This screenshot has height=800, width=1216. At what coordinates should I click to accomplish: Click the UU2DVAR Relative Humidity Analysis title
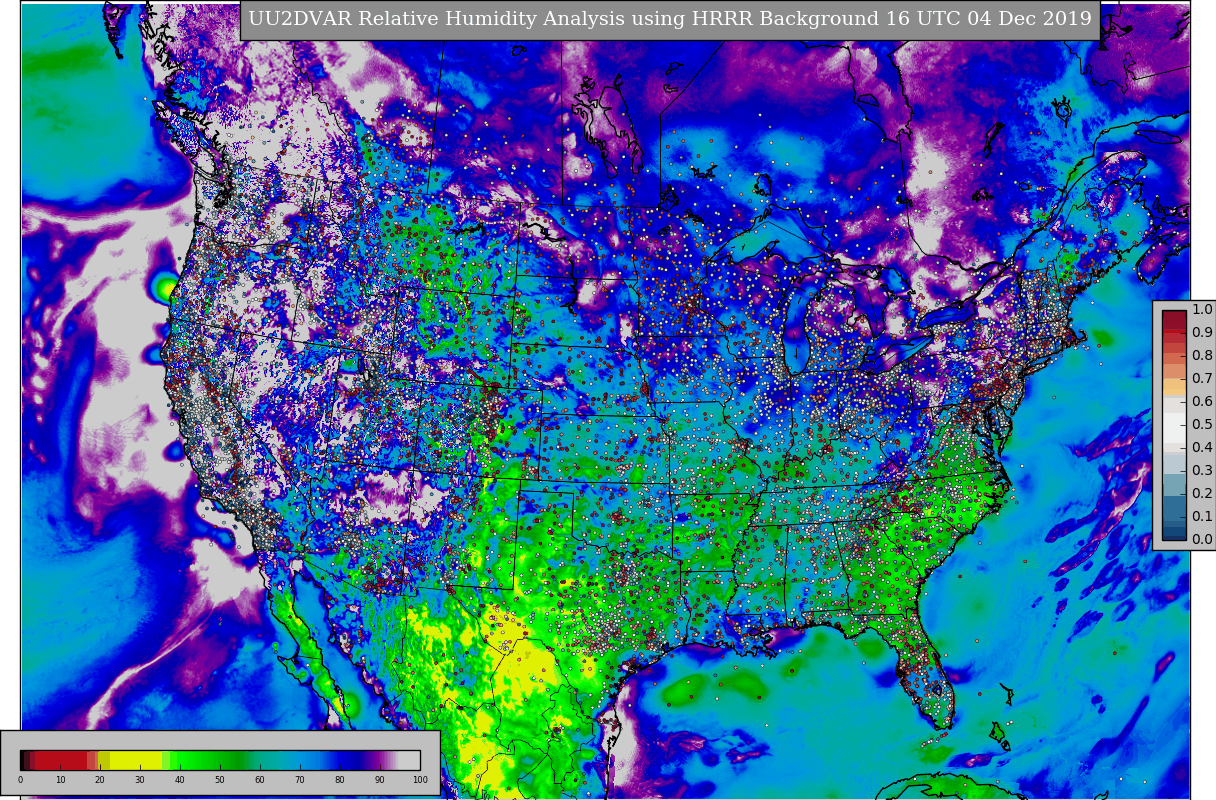pos(670,20)
